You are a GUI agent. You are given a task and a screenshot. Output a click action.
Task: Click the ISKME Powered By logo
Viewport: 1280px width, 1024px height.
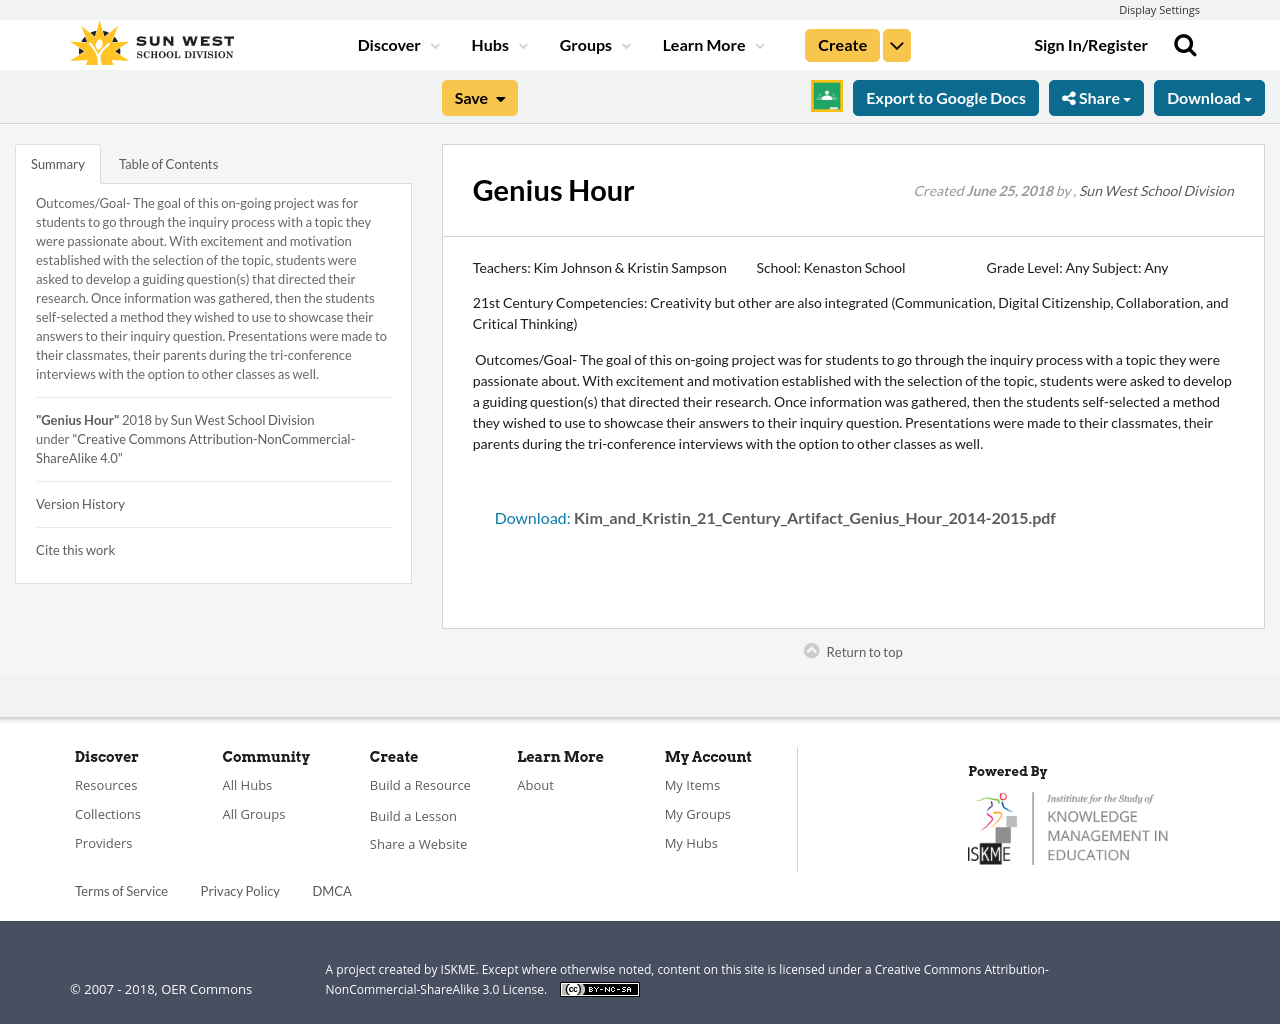(x=1068, y=827)
